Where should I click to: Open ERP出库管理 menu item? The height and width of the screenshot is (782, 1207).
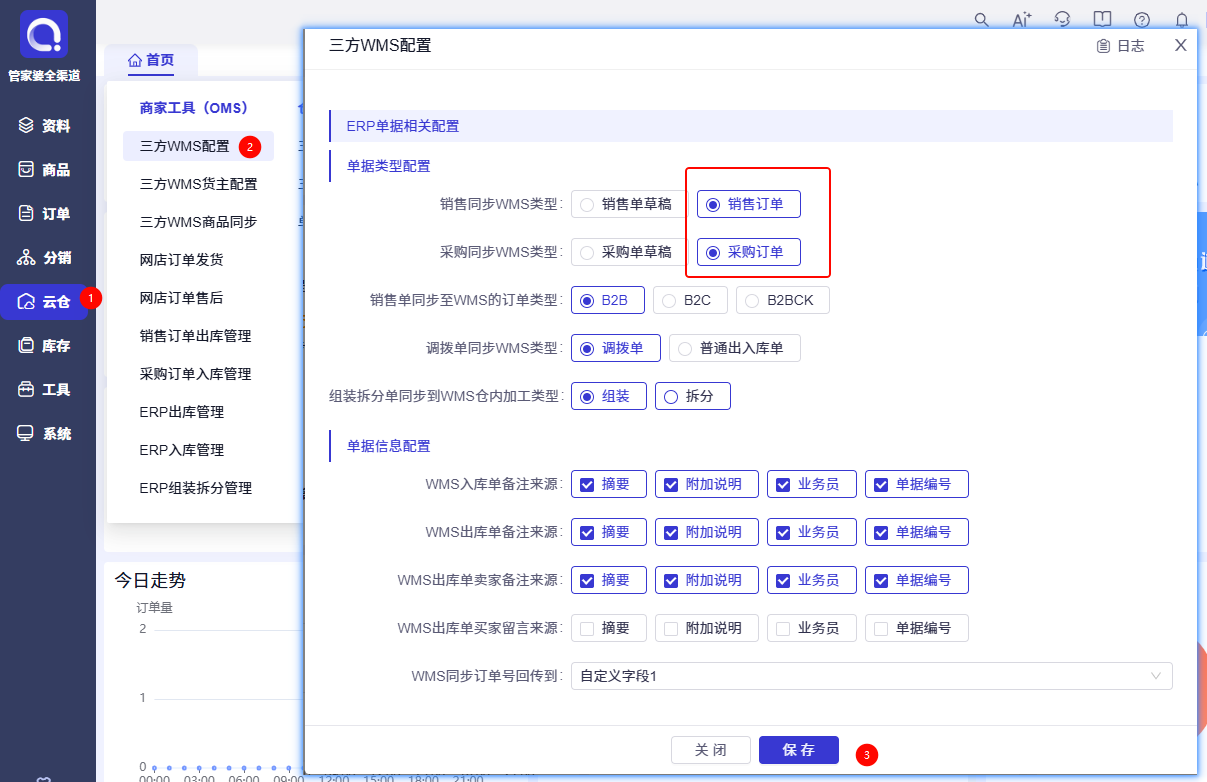181,412
